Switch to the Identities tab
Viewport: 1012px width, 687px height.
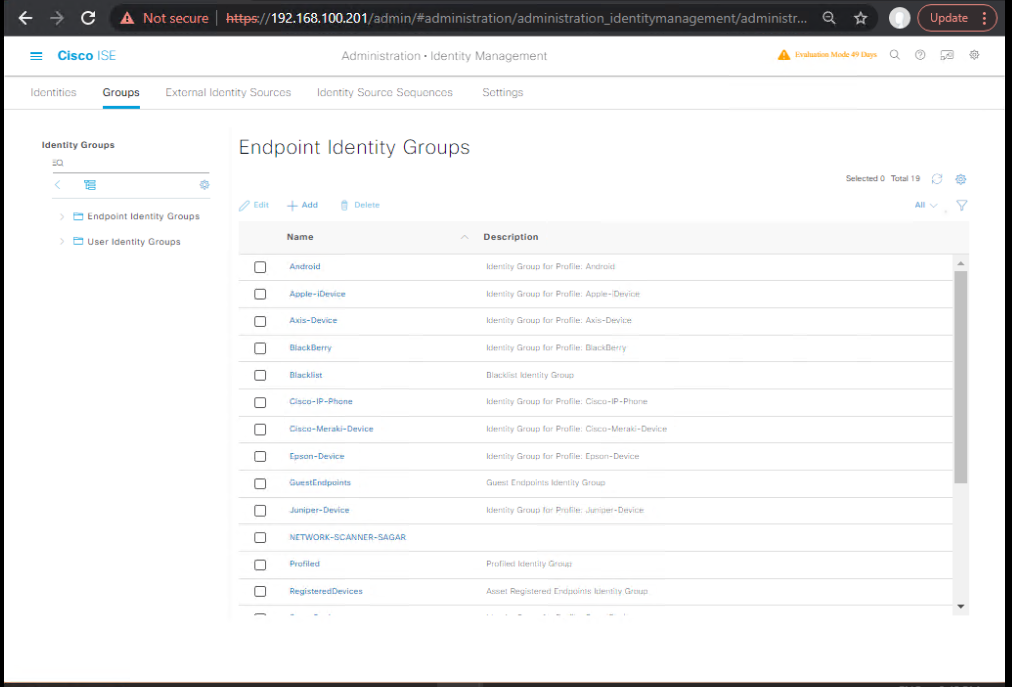(53, 92)
